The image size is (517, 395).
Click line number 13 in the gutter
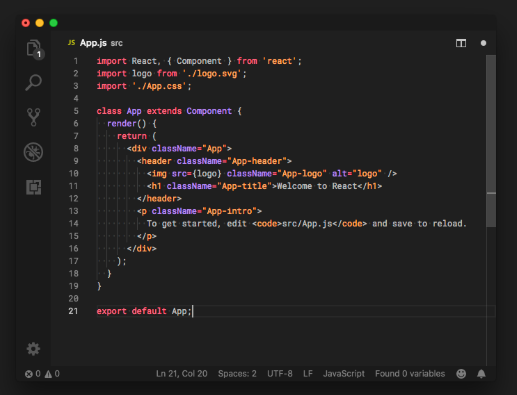click(73, 211)
